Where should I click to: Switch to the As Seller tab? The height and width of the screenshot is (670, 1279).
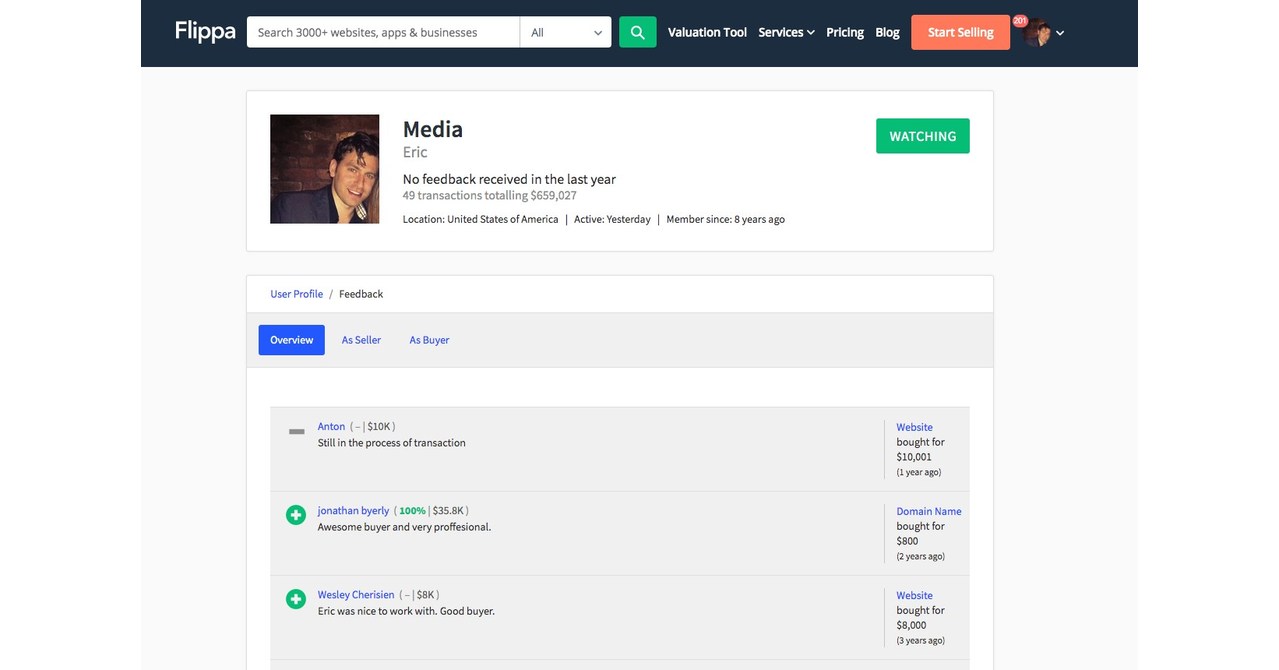point(361,340)
